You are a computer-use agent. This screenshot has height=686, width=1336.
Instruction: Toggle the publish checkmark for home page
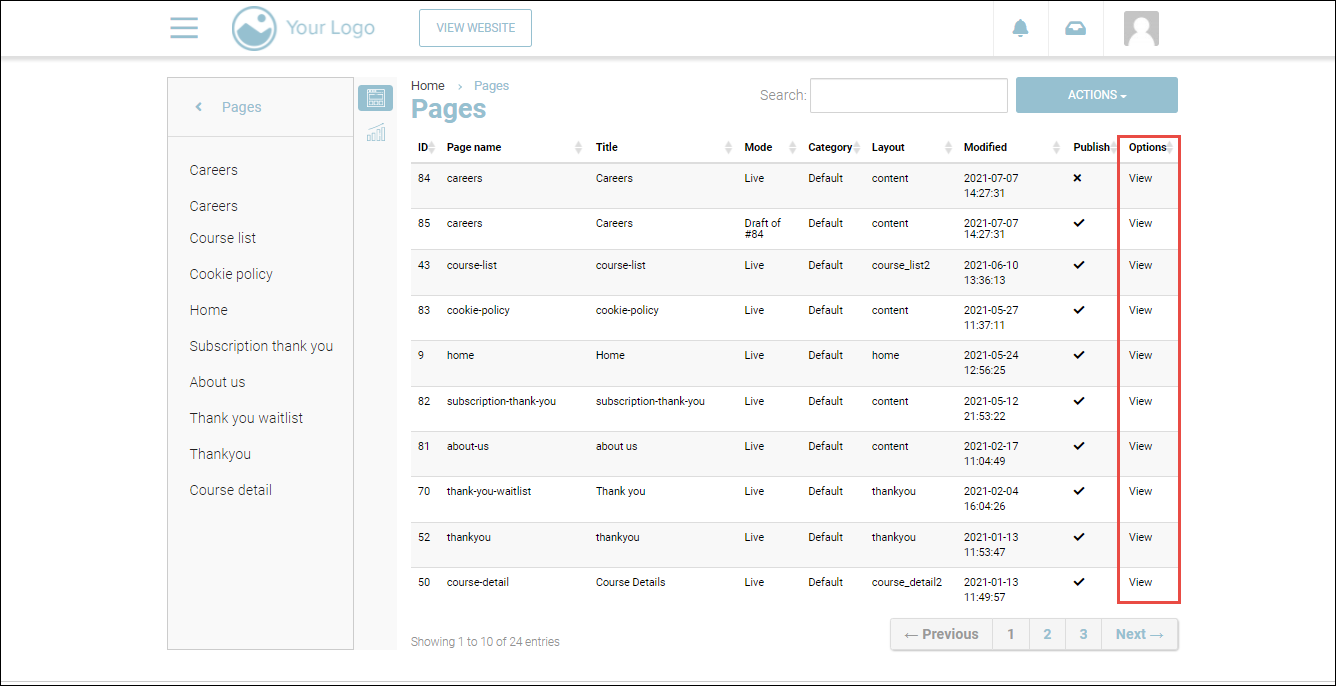coord(1078,355)
